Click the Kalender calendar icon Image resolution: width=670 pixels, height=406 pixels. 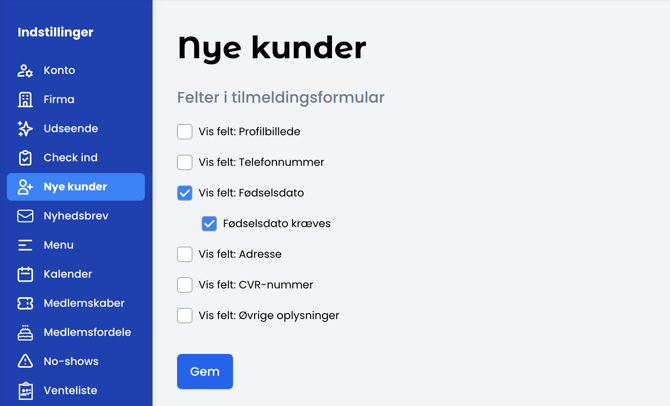pos(25,274)
